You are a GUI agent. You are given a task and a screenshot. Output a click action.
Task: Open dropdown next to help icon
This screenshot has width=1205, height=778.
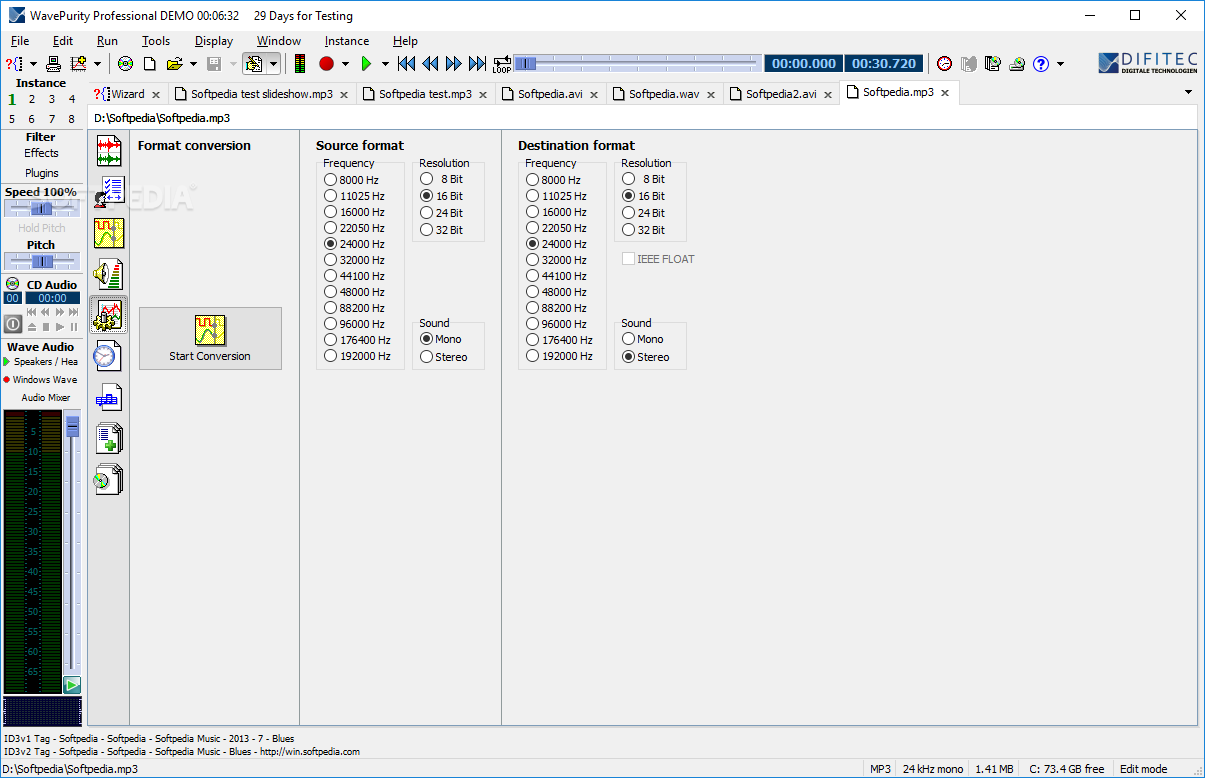(1060, 64)
